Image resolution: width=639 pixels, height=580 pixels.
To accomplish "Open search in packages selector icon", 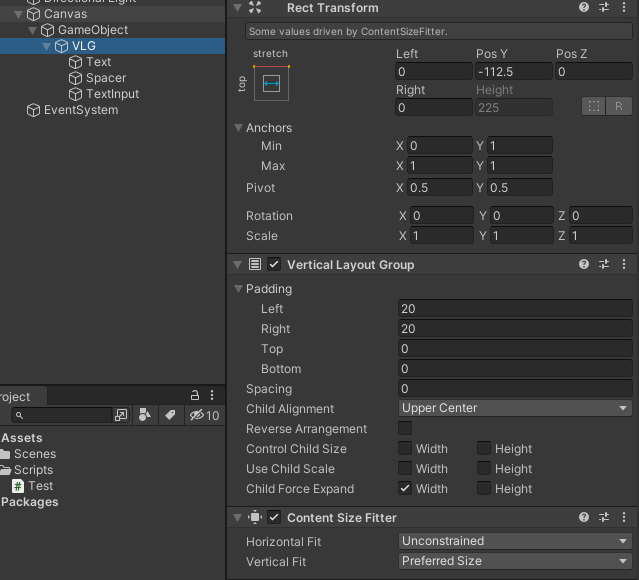I will tap(121, 415).
